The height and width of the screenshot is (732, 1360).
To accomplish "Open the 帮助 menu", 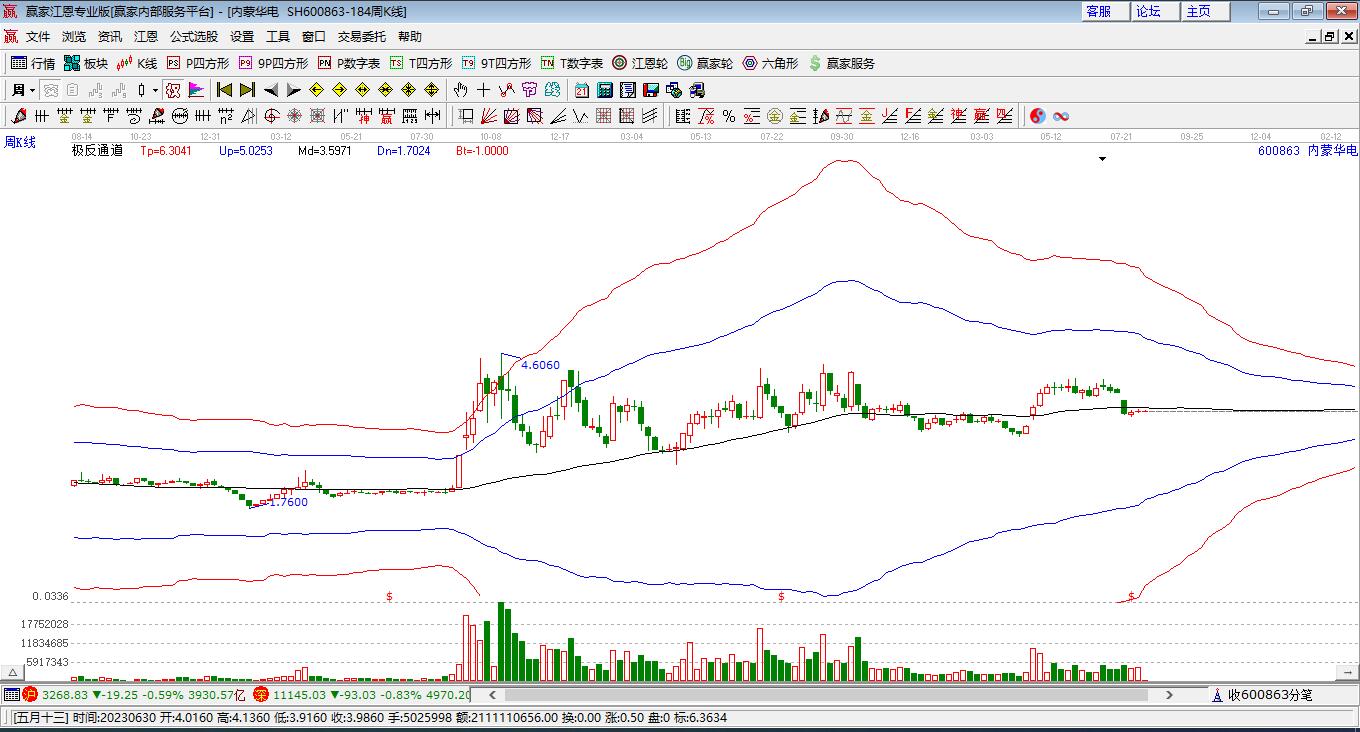I will coord(410,37).
